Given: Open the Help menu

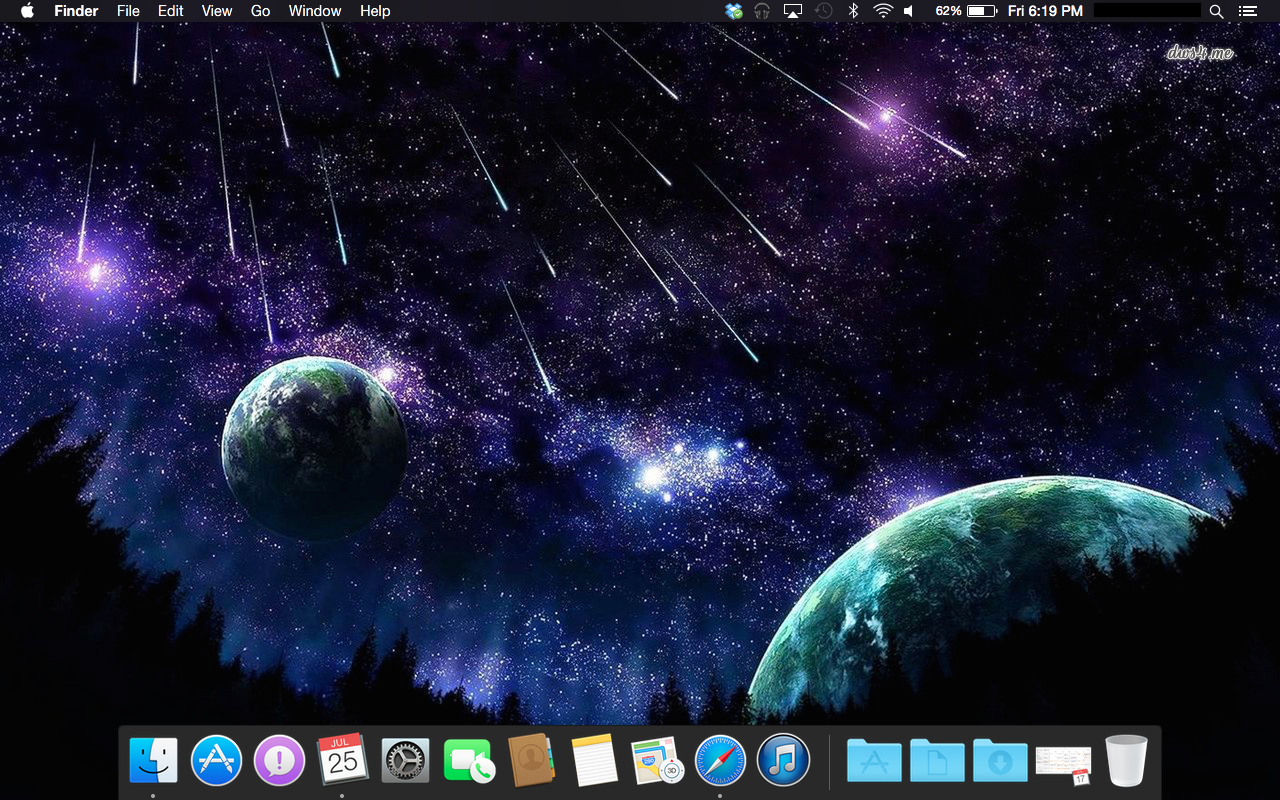Looking at the screenshot, I should tap(375, 11).
